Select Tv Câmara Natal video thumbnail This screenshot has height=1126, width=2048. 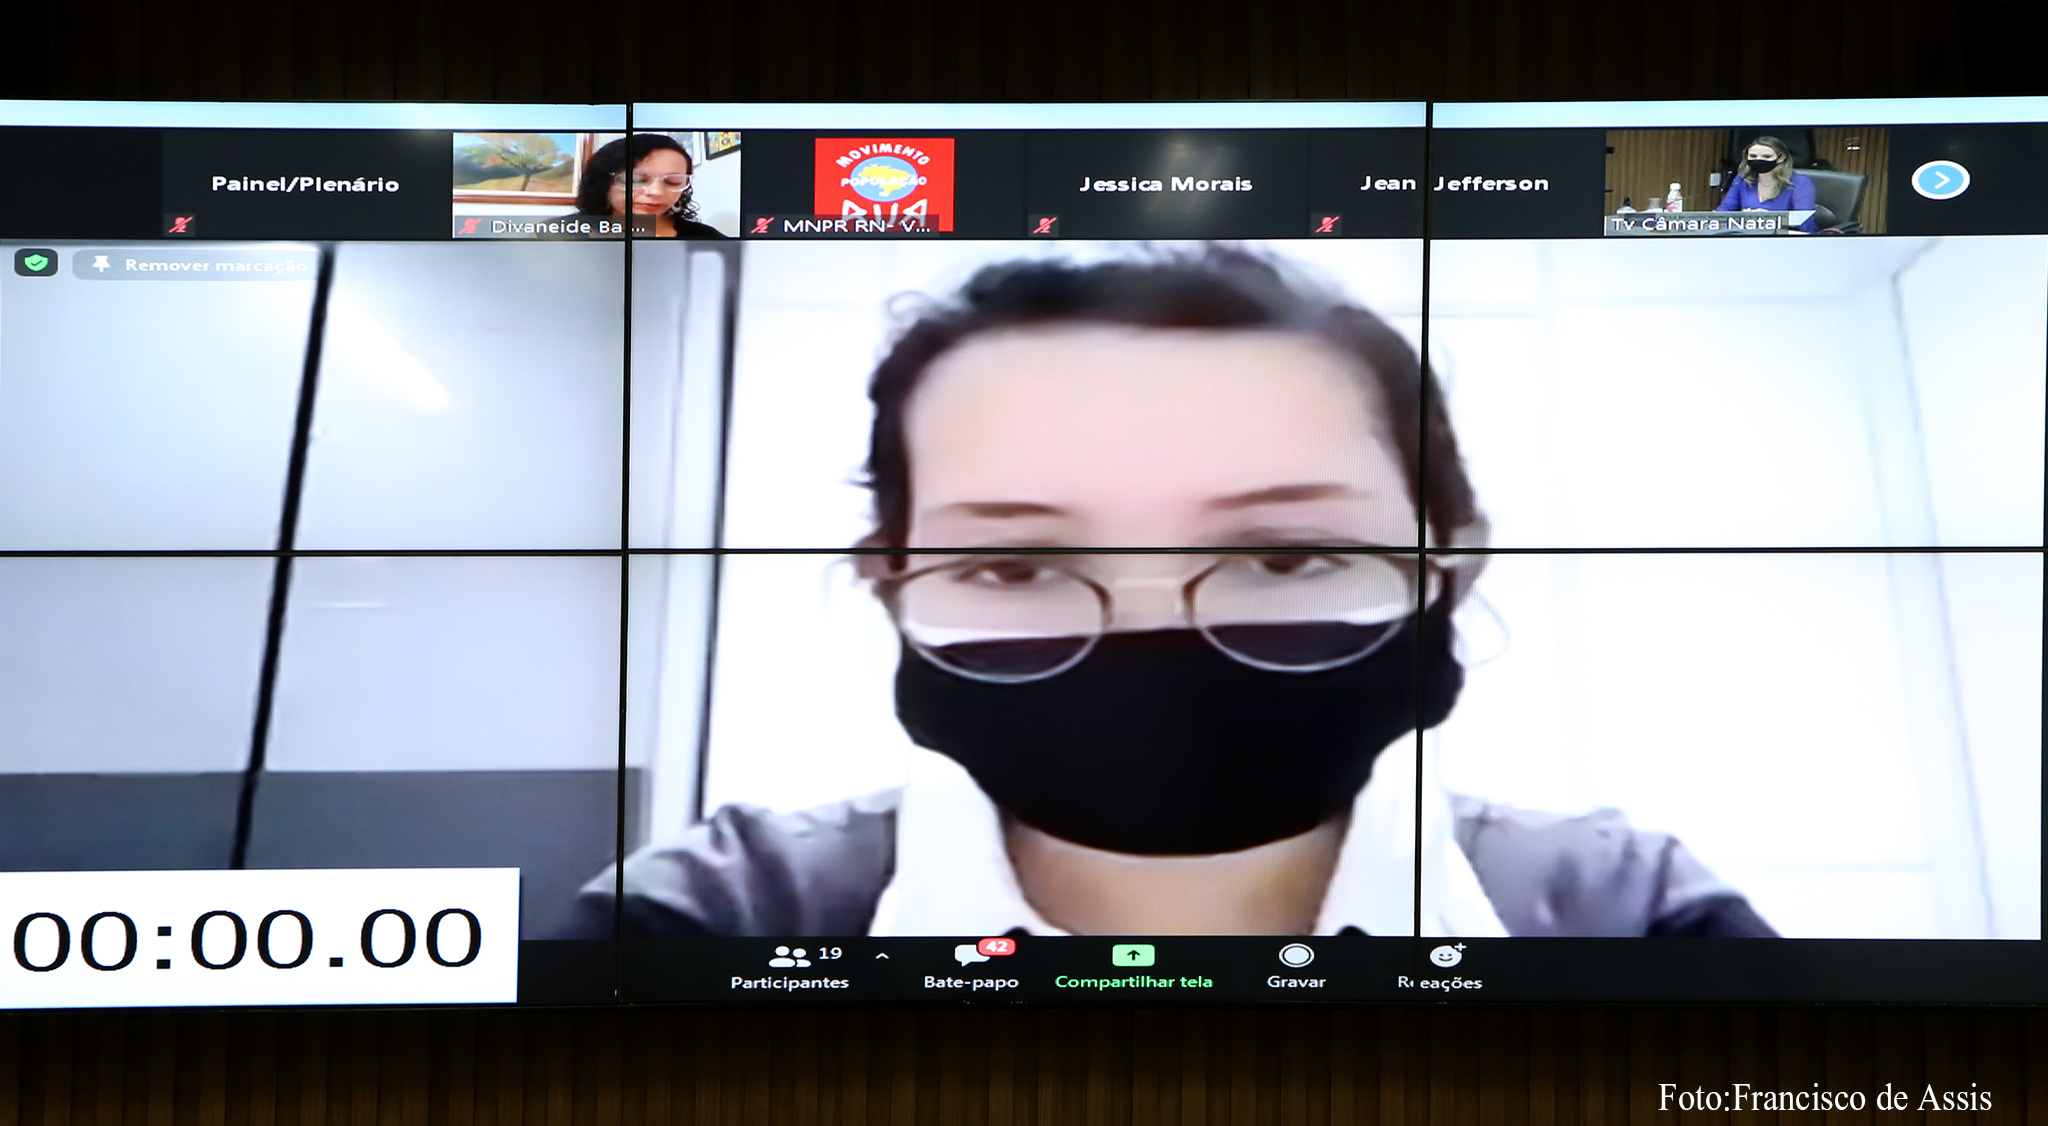[x=1745, y=180]
